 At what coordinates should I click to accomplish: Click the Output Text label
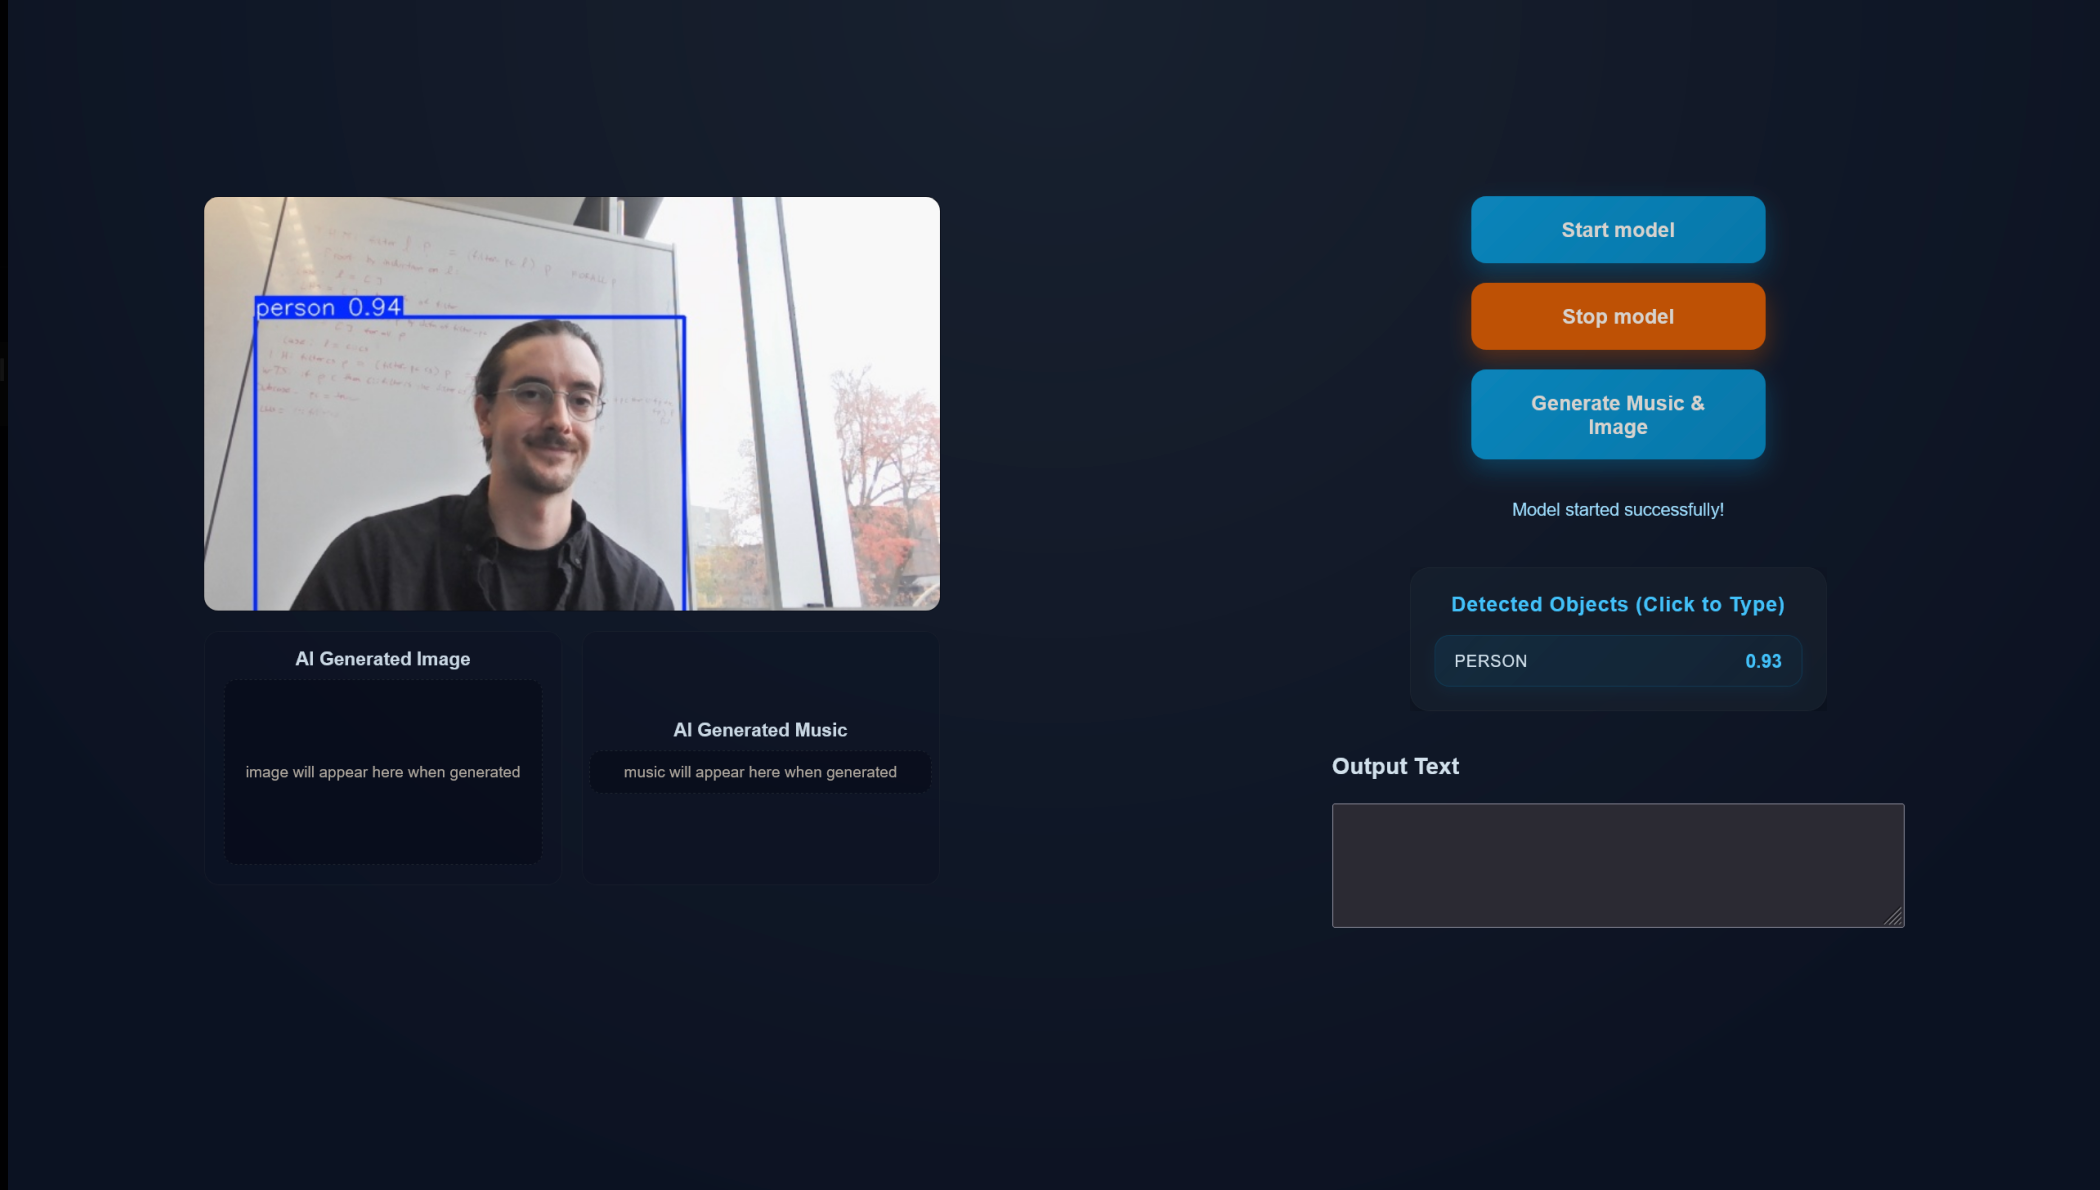[1395, 766]
